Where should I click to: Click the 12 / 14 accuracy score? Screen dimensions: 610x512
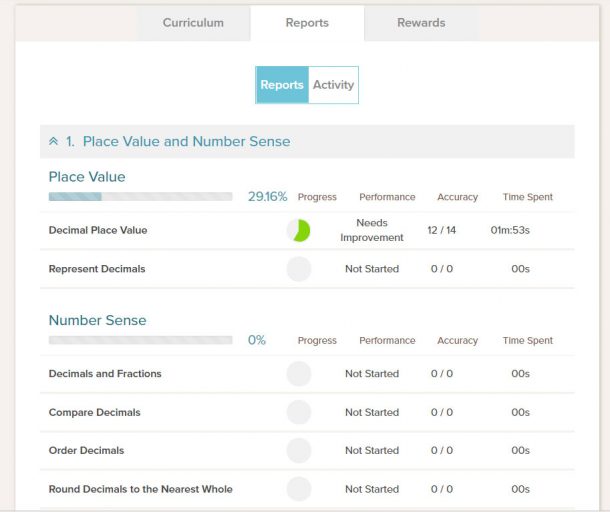point(441,230)
